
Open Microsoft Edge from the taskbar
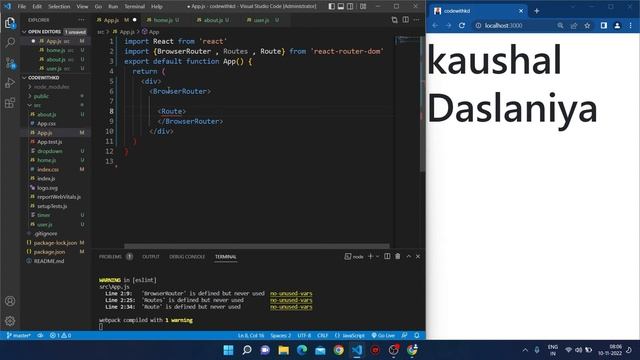302,350
